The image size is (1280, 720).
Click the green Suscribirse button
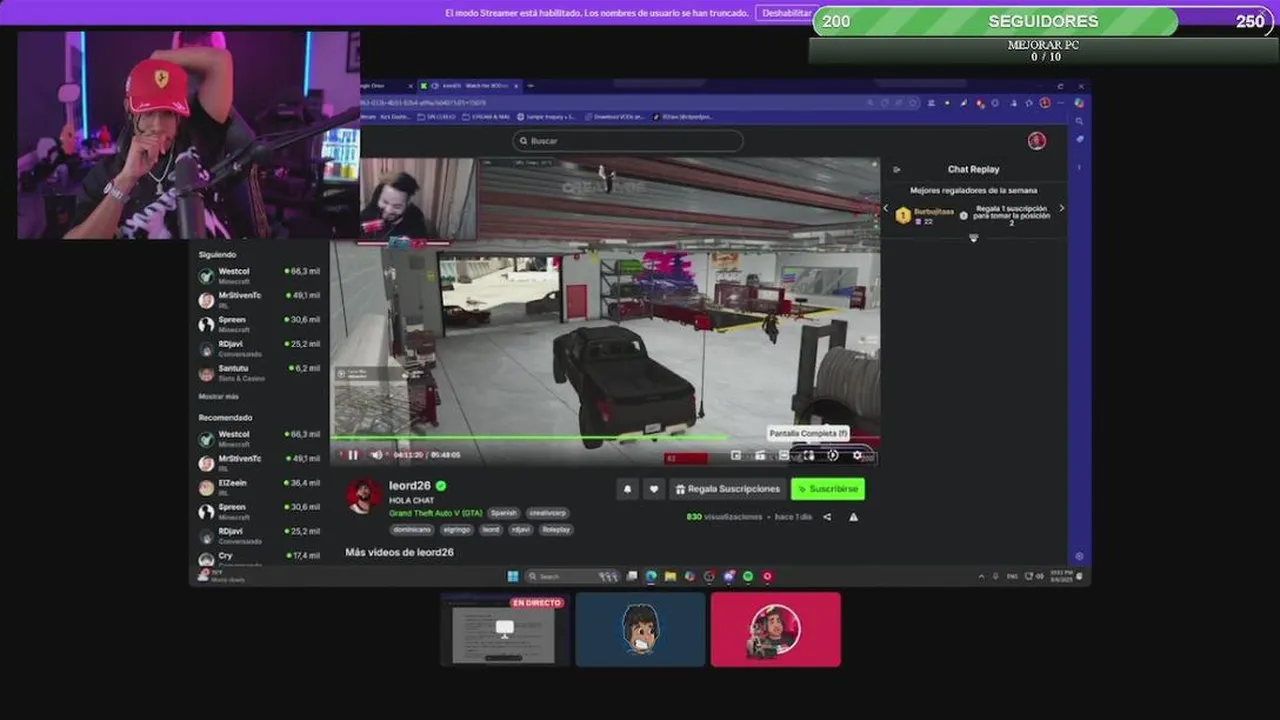[828, 489]
